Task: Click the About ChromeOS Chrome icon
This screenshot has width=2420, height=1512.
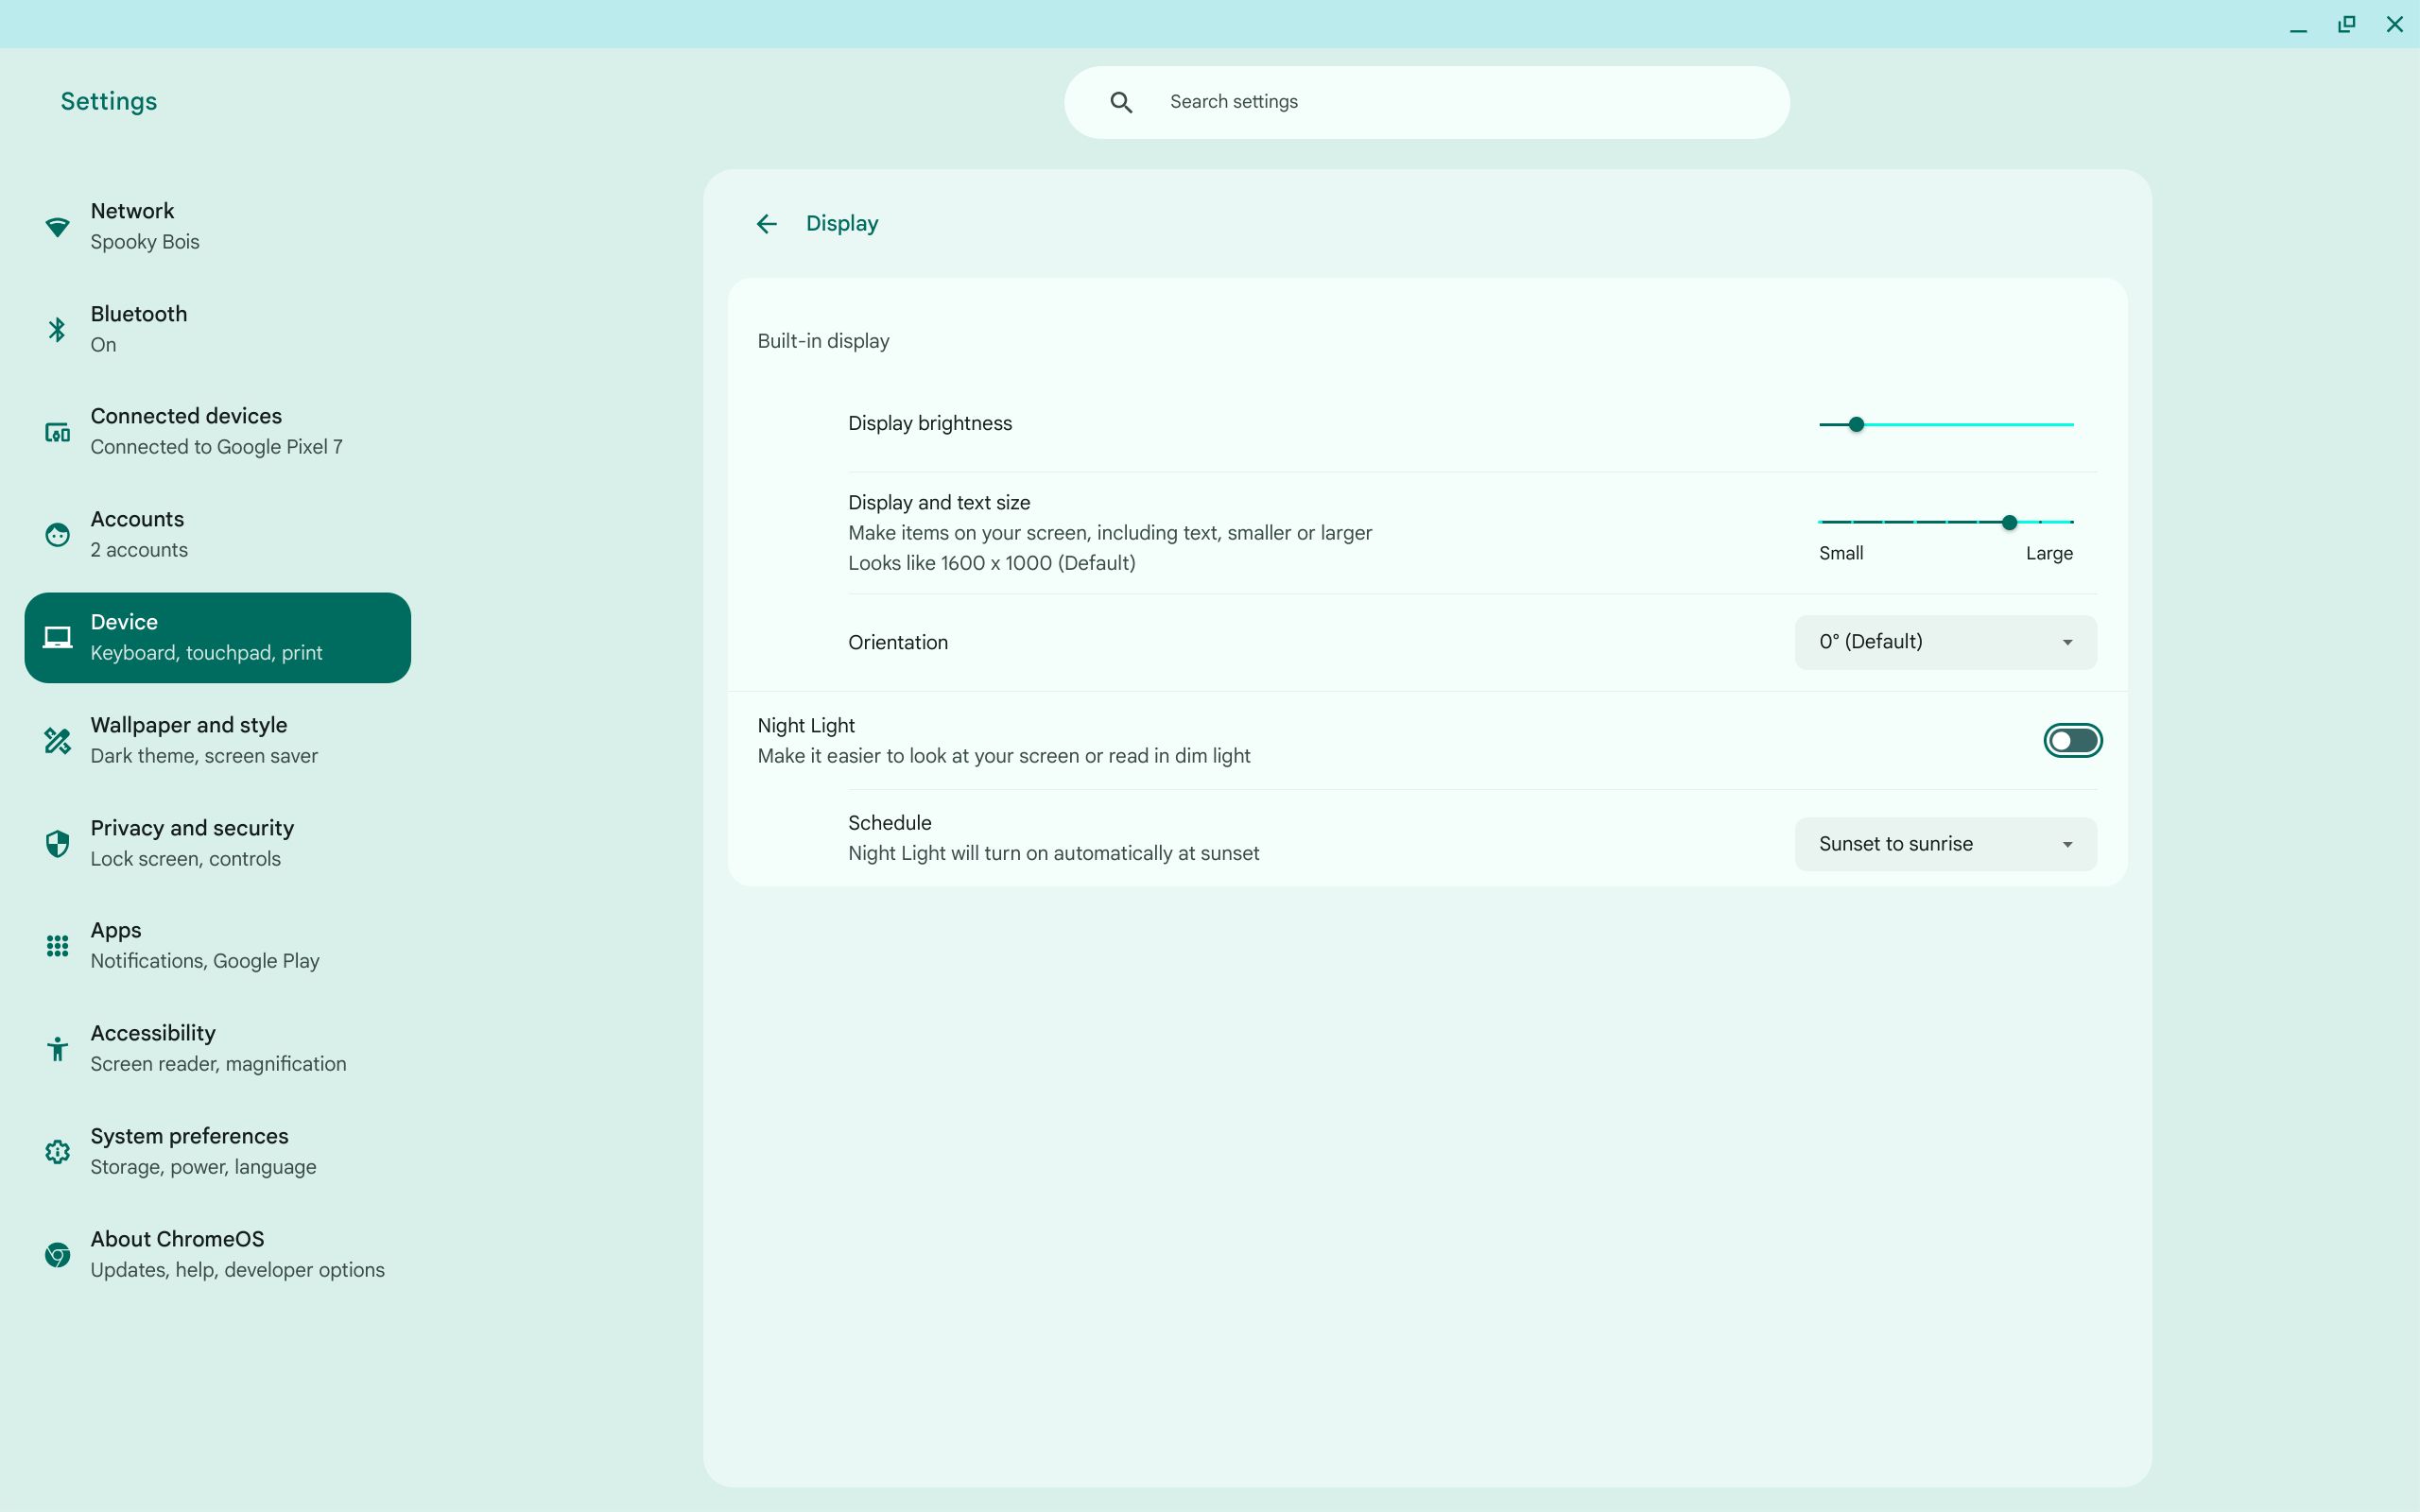Action: coord(57,1255)
